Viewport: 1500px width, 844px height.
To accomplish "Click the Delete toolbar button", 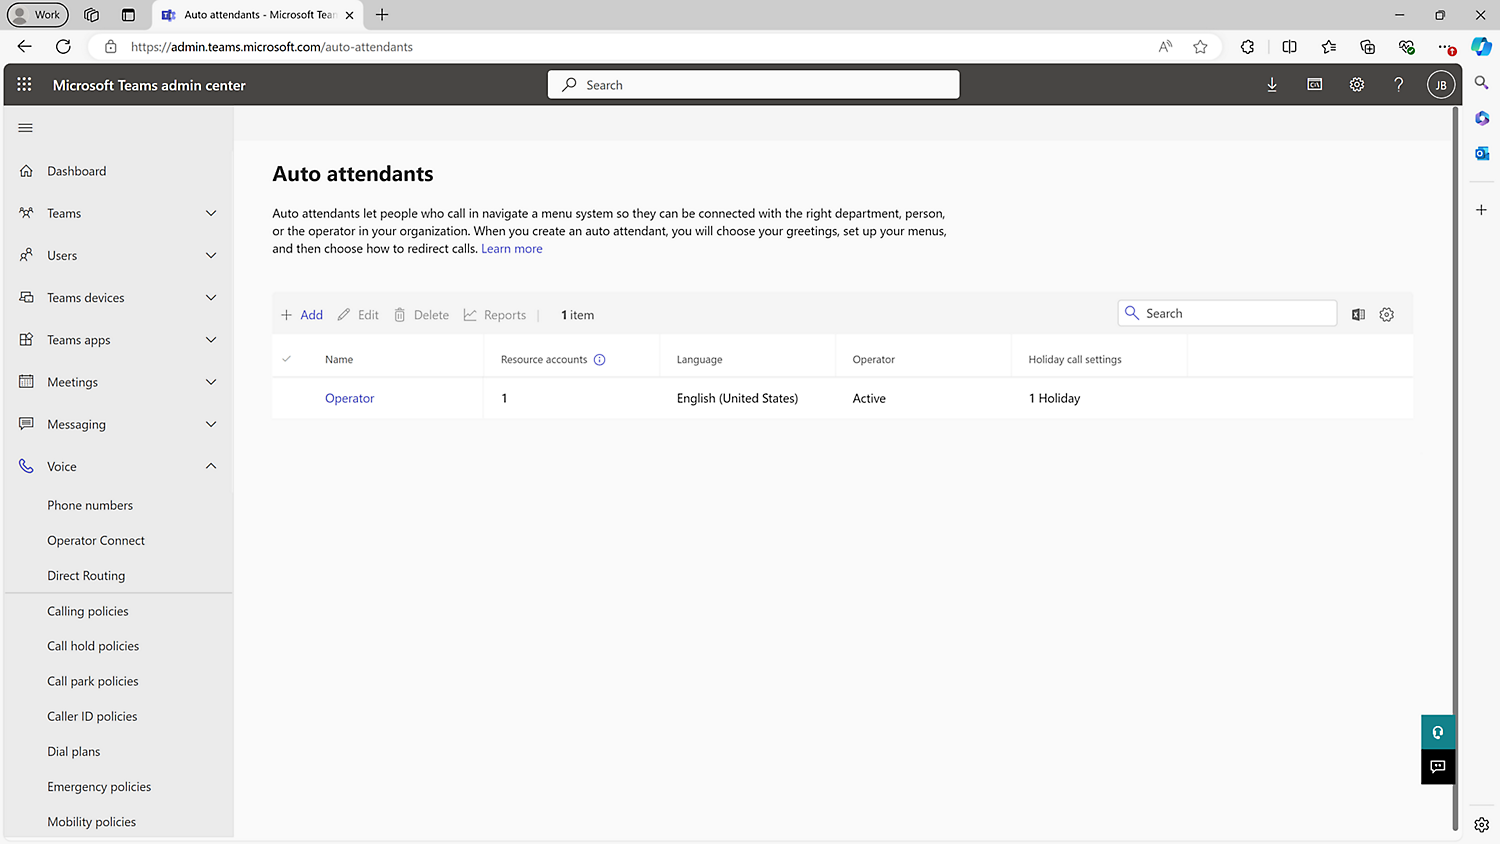I will tap(421, 315).
